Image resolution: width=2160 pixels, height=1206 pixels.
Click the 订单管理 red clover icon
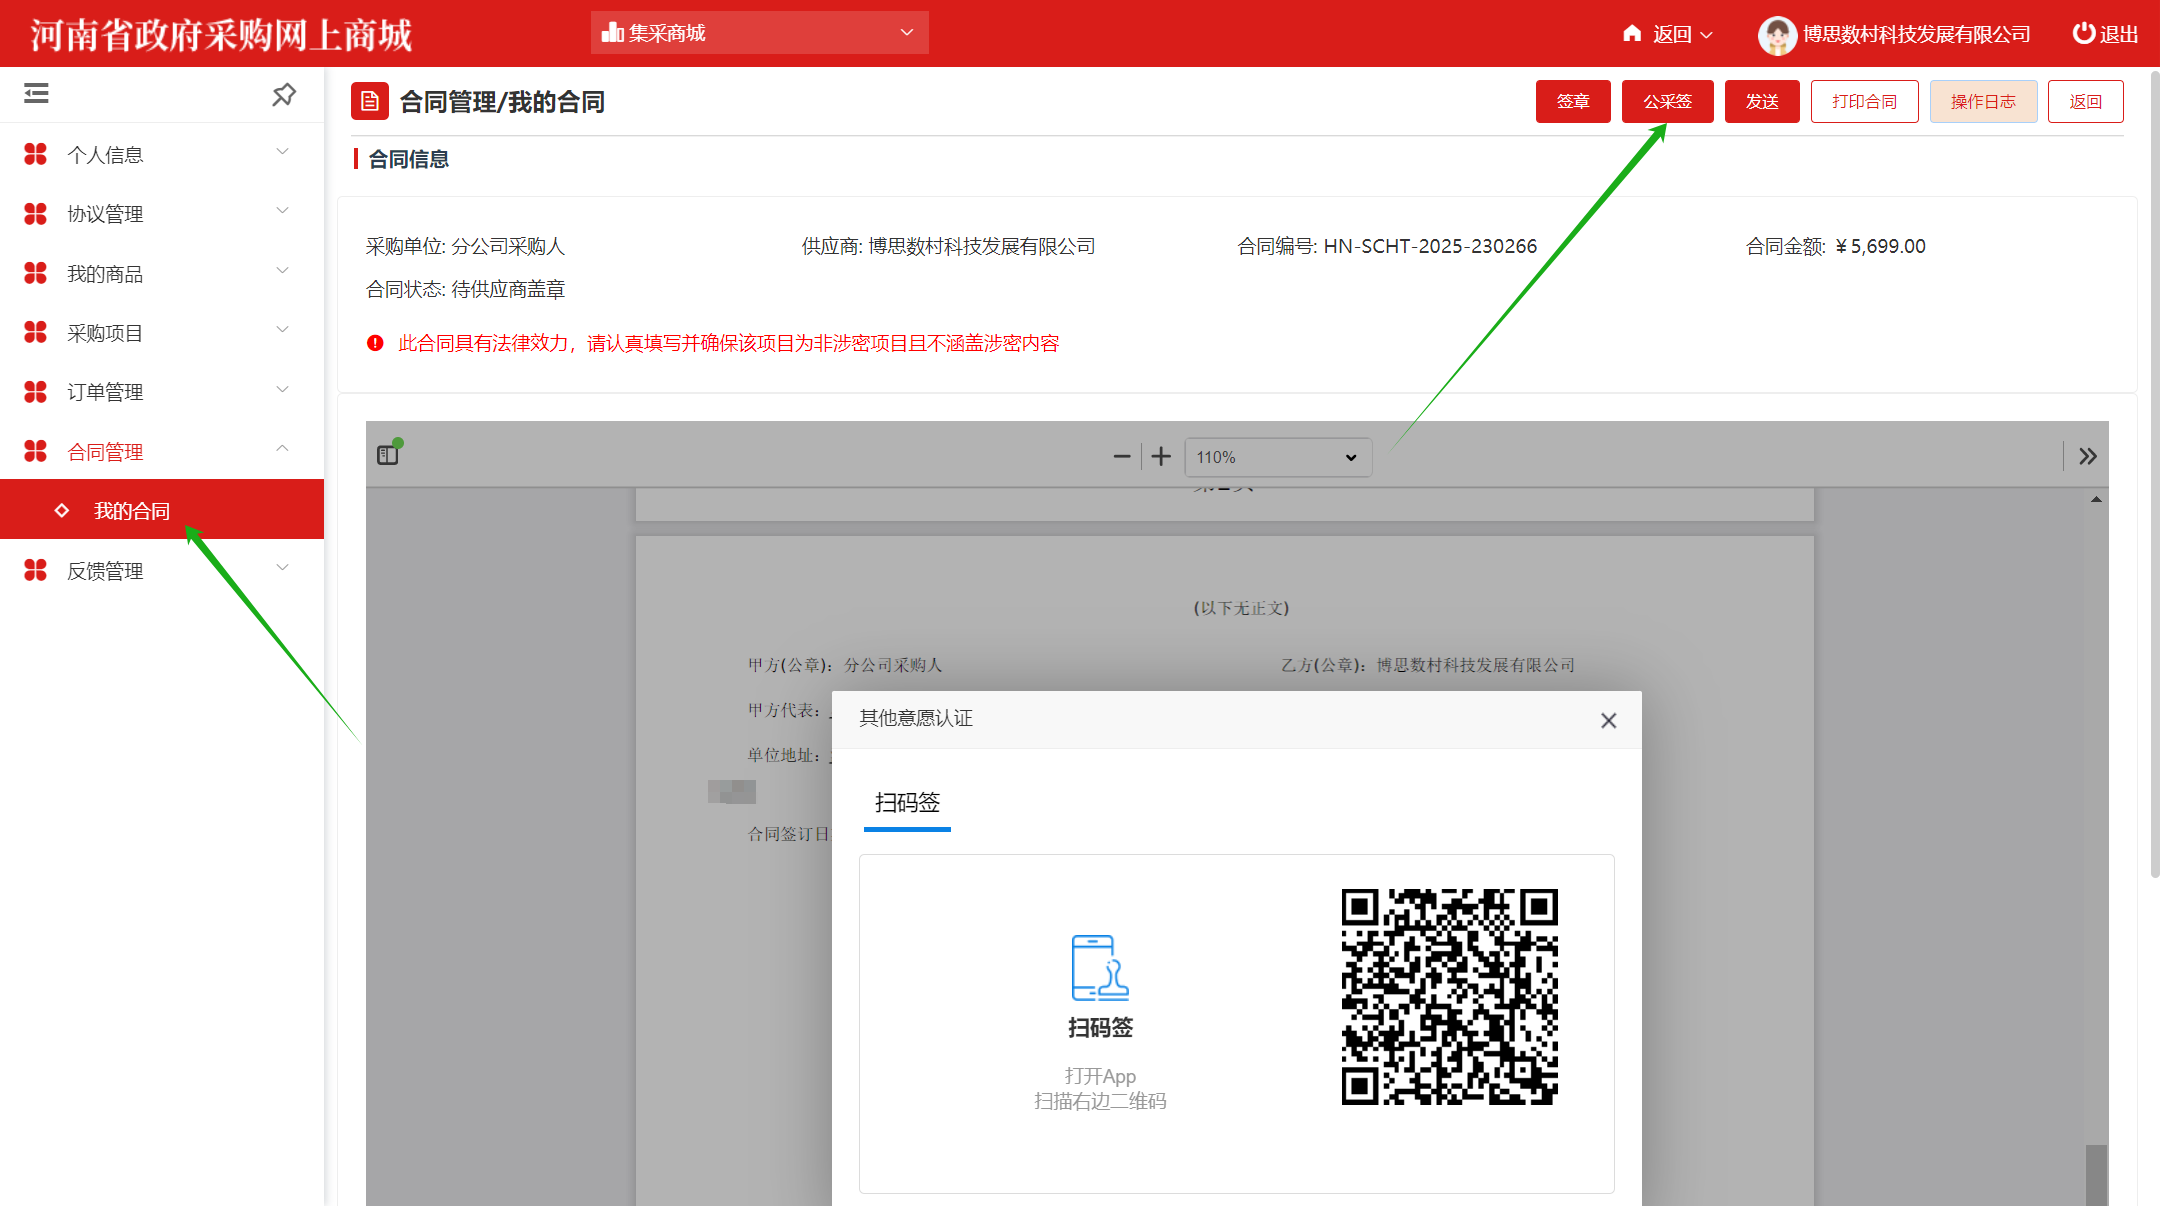pos(35,392)
